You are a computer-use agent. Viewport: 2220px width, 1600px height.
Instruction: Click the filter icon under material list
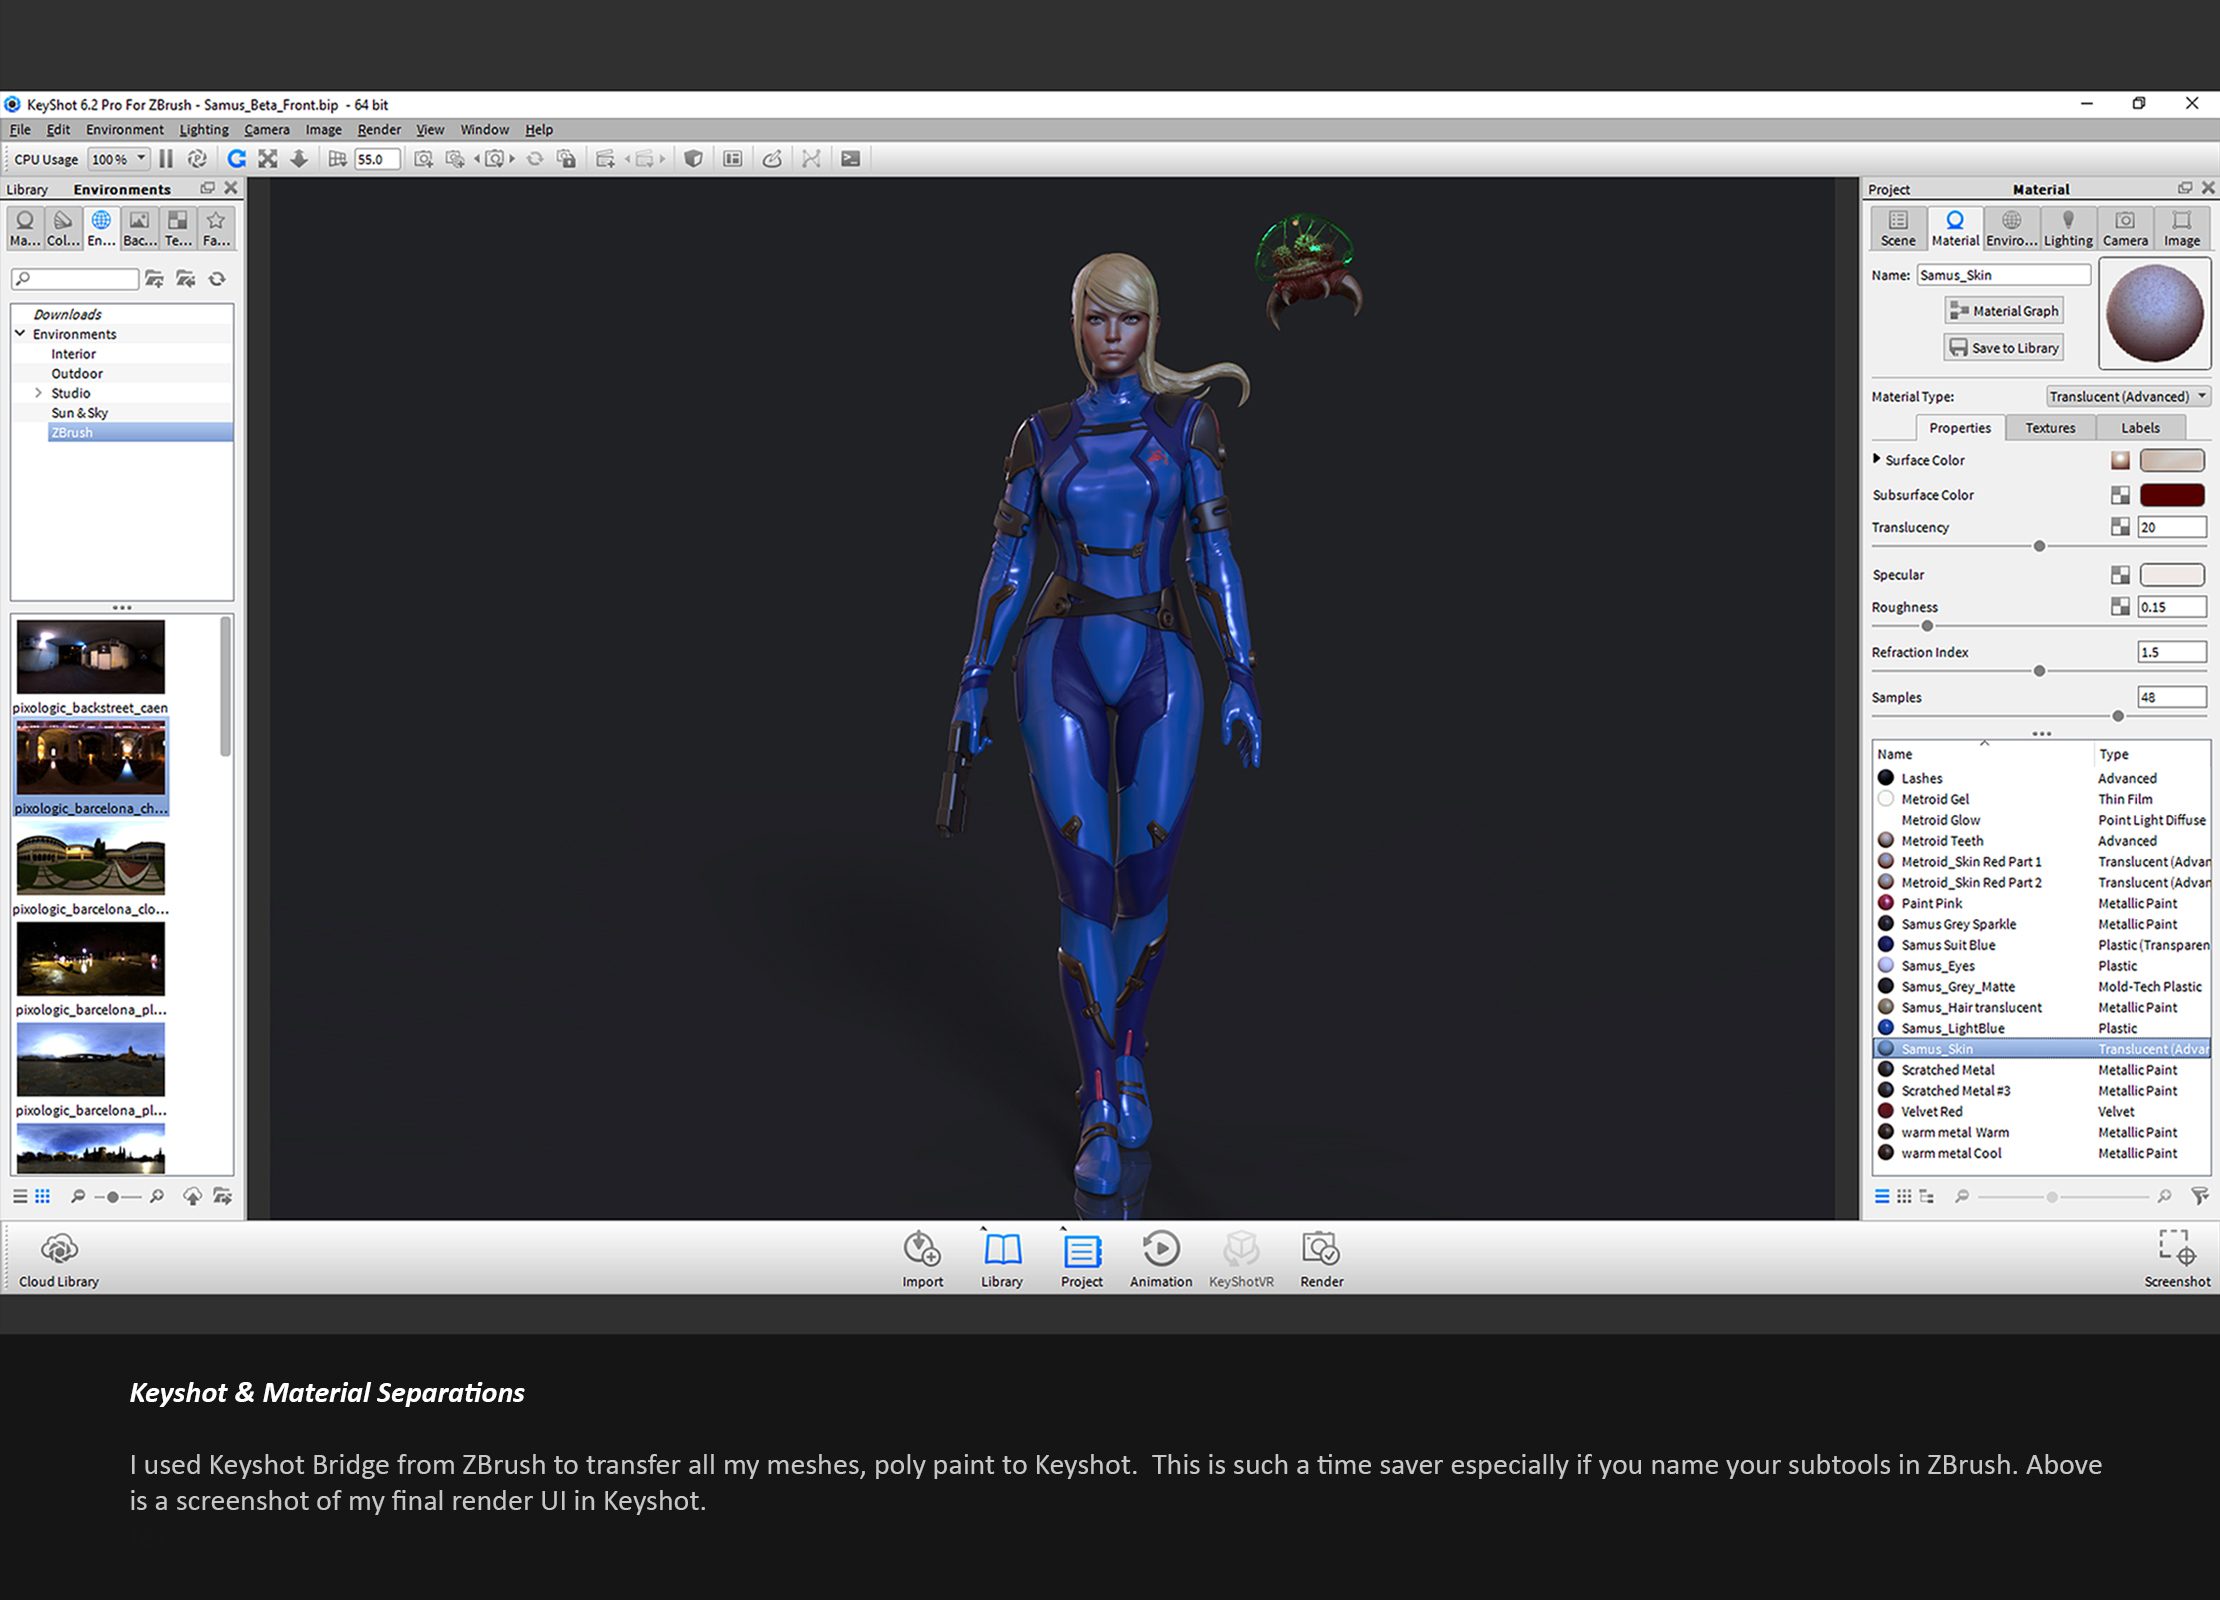(x=2200, y=1196)
